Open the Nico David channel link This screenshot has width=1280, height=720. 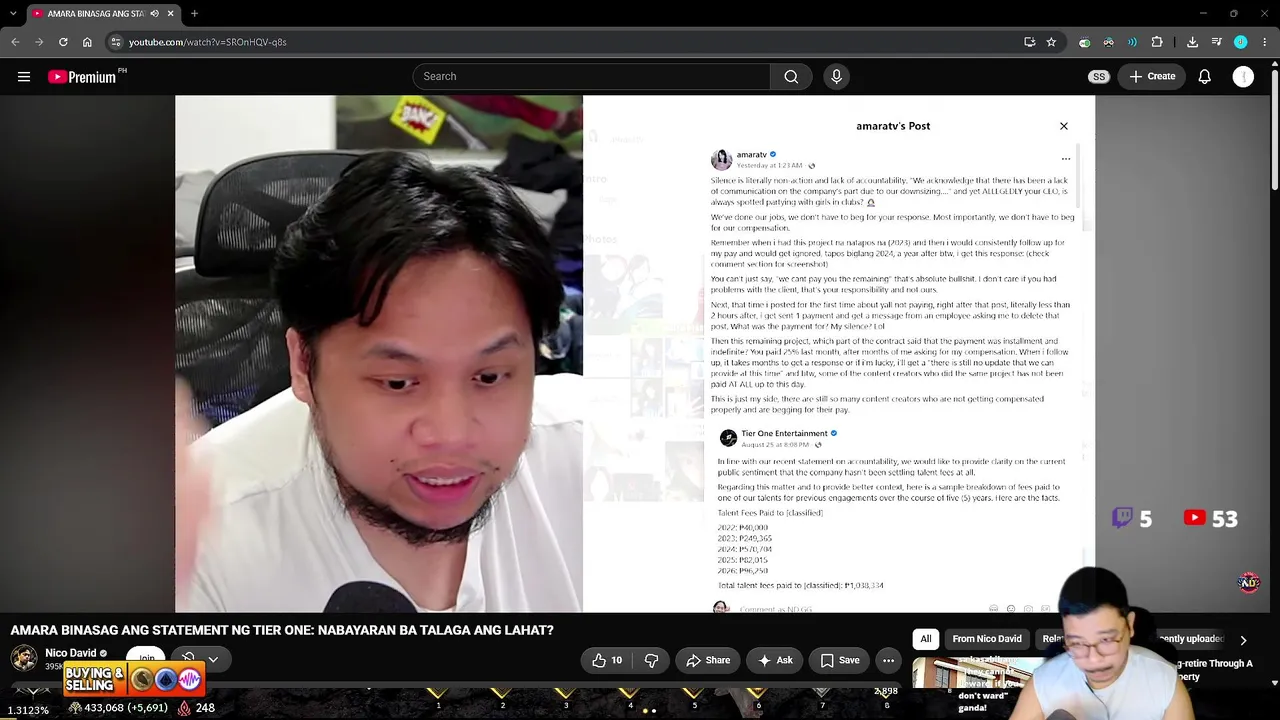[x=70, y=653]
